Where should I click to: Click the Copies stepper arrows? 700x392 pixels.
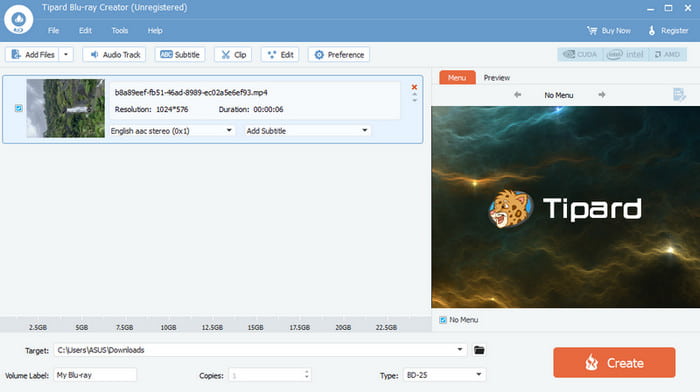pyautogui.click(x=306, y=375)
